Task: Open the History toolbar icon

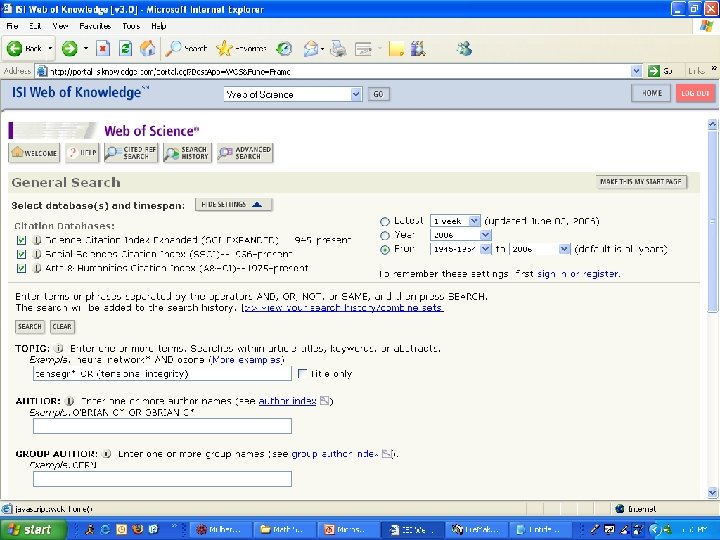Action: pyautogui.click(x=284, y=48)
